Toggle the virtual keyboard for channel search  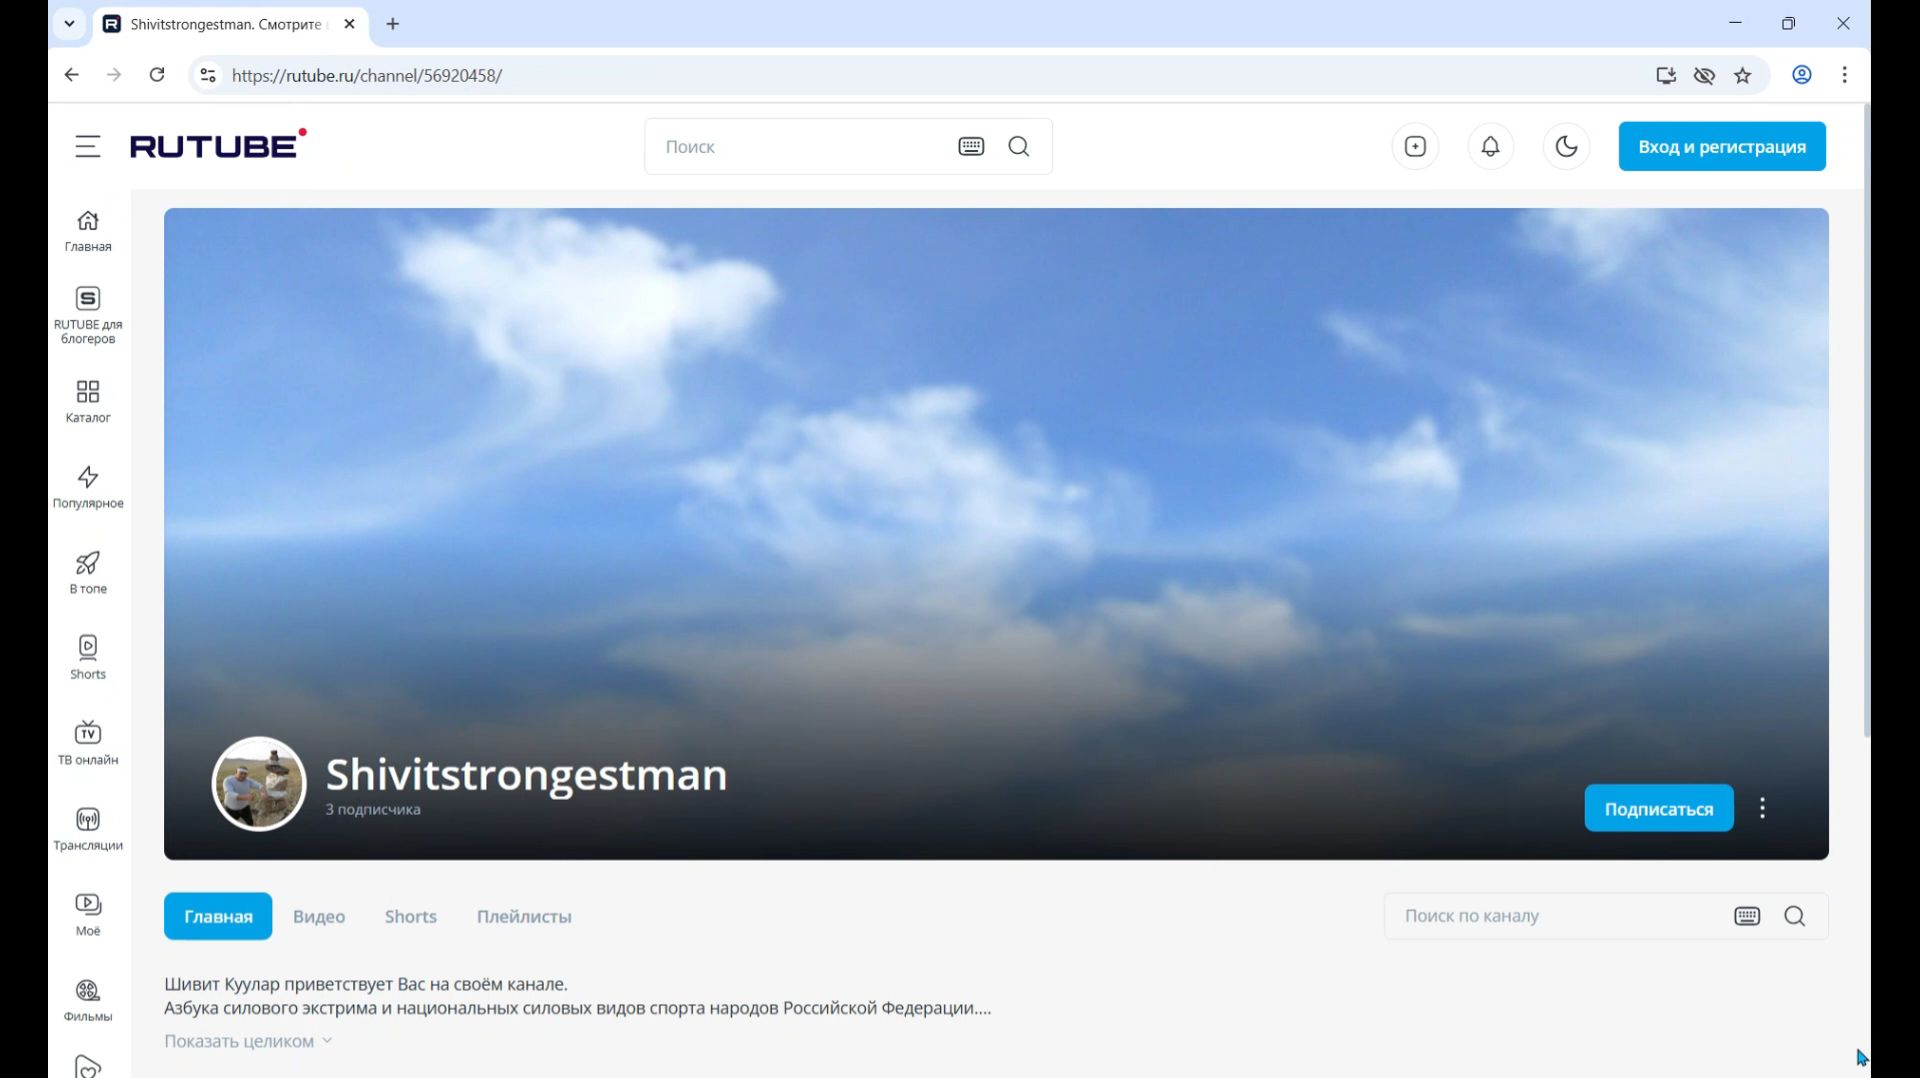(x=1747, y=915)
